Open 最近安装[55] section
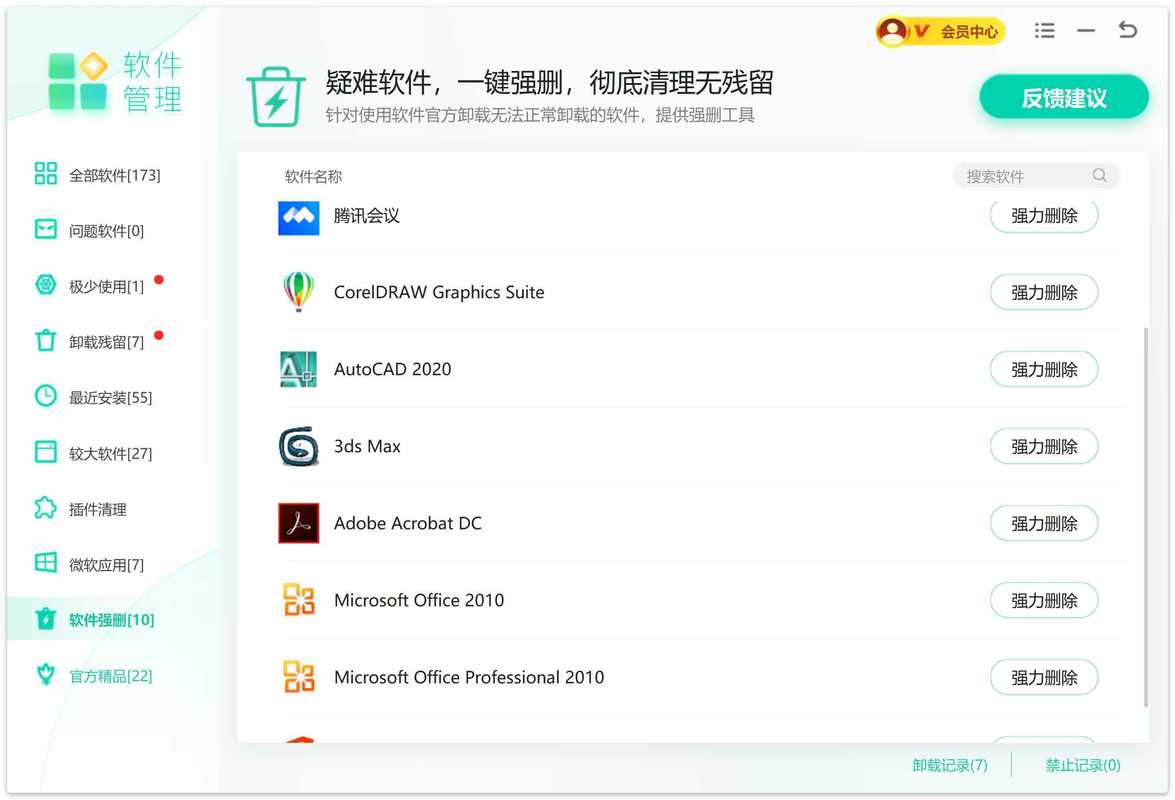The width and height of the screenshot is (1175, 800). [109, 397]
